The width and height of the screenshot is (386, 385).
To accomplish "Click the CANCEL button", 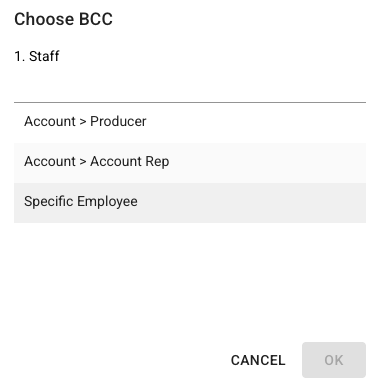I will pyautogui.click(x=258, y=360).
